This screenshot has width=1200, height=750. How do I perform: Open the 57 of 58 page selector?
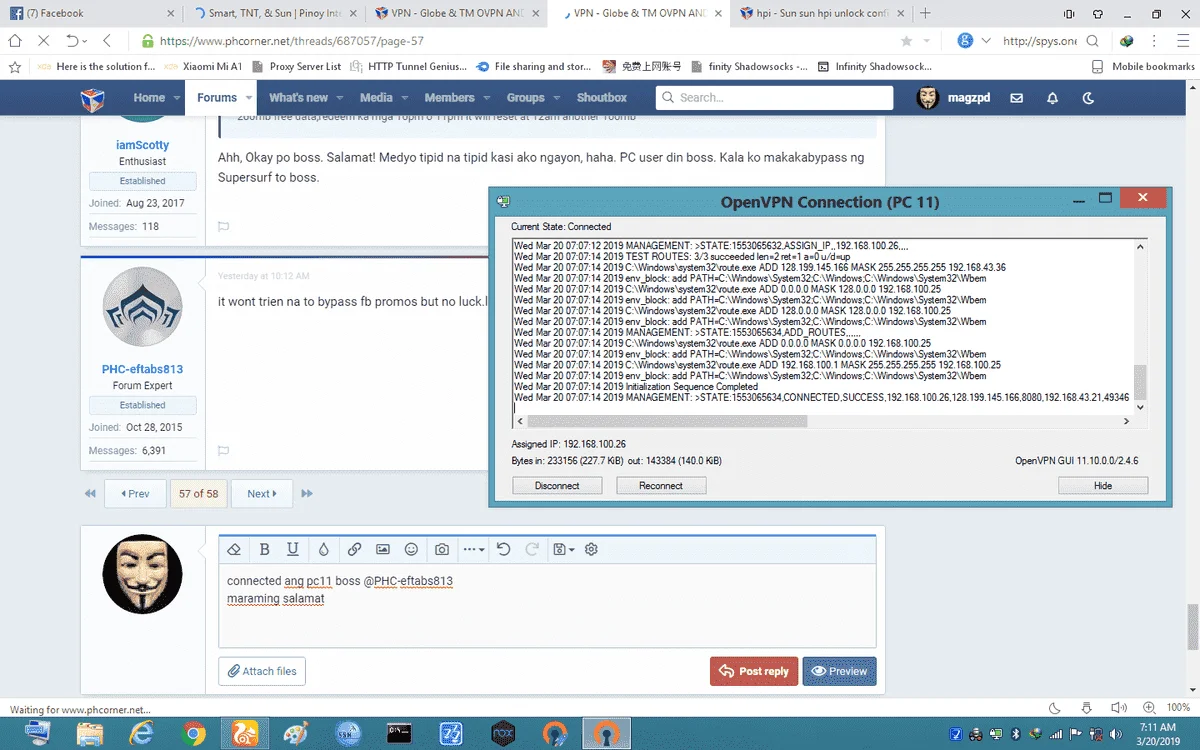pyautogui.click(x=198, y=493)
